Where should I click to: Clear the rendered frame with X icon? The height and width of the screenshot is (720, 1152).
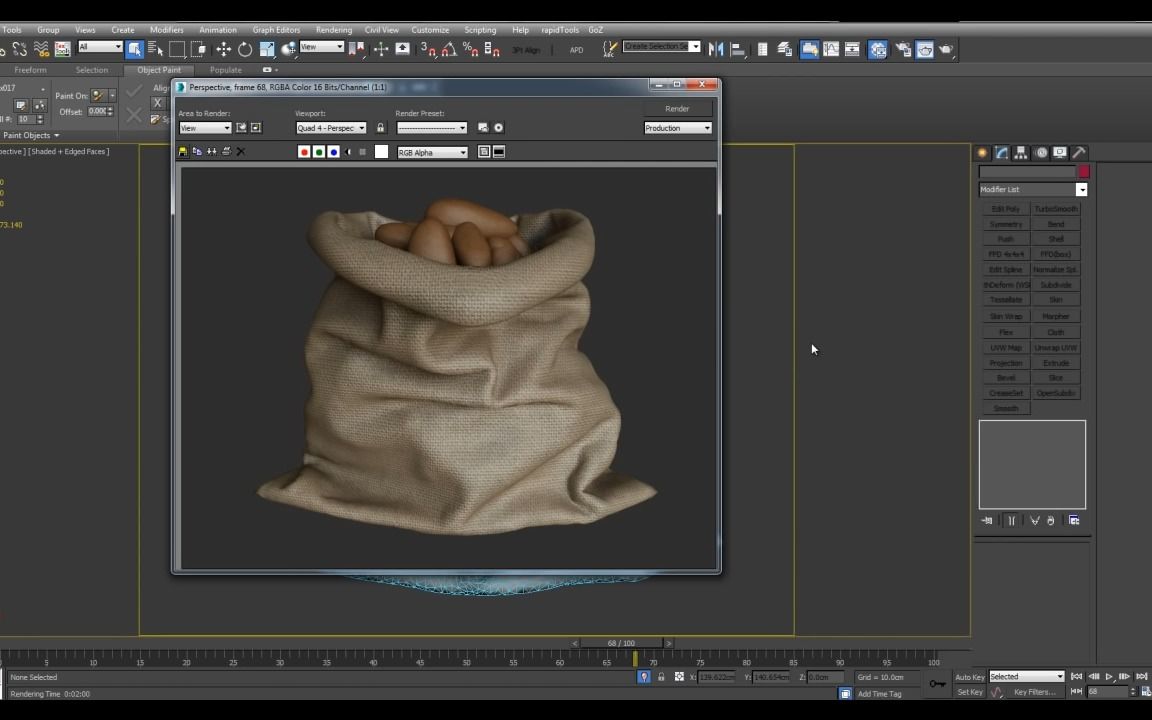pyautogui.click(x=240, y=152)
